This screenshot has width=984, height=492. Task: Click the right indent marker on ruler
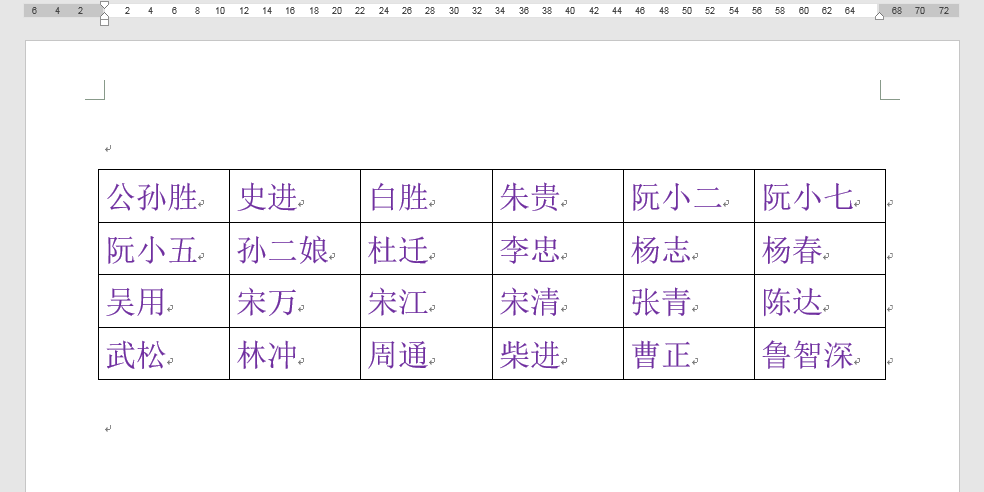(880, 16)
